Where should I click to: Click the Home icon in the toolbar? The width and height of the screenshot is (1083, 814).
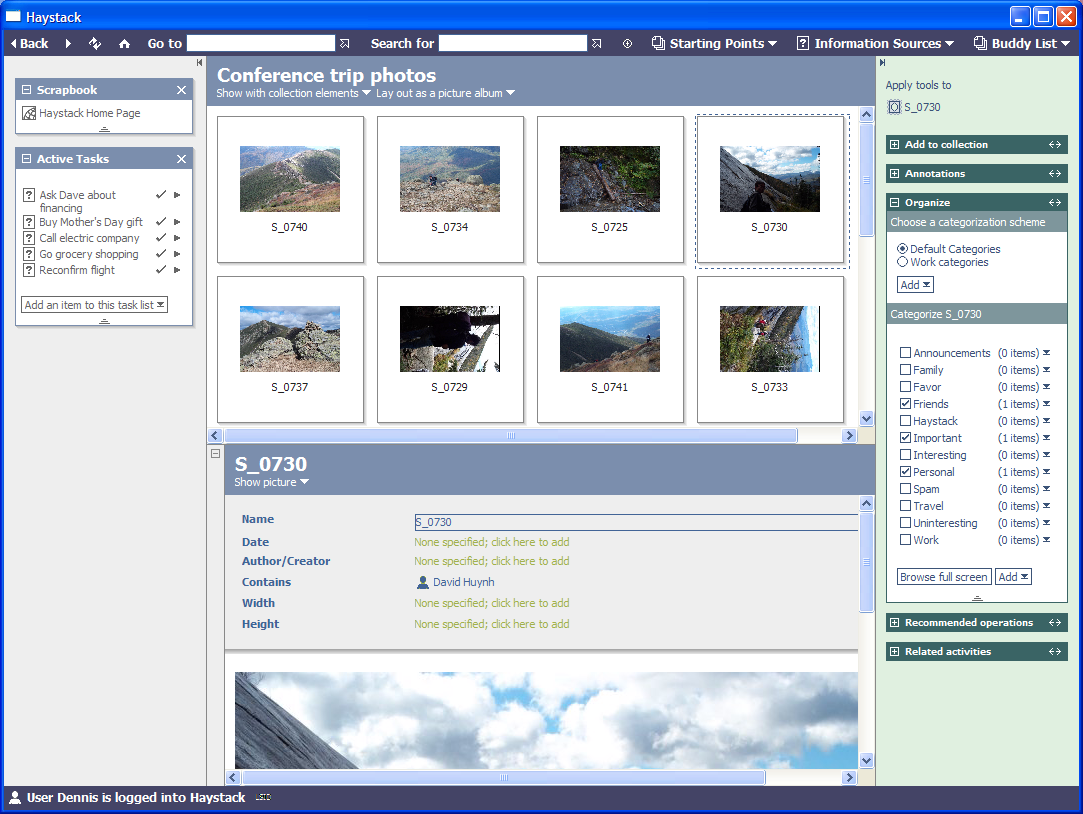(x=124, y=43)
